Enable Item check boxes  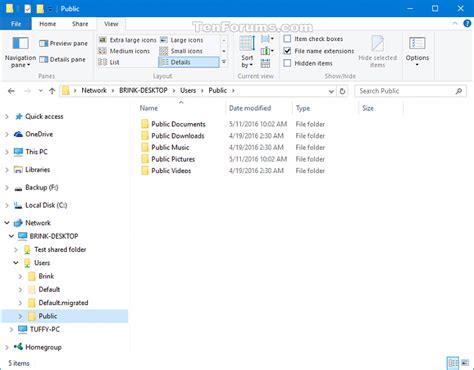coord(287,39)
